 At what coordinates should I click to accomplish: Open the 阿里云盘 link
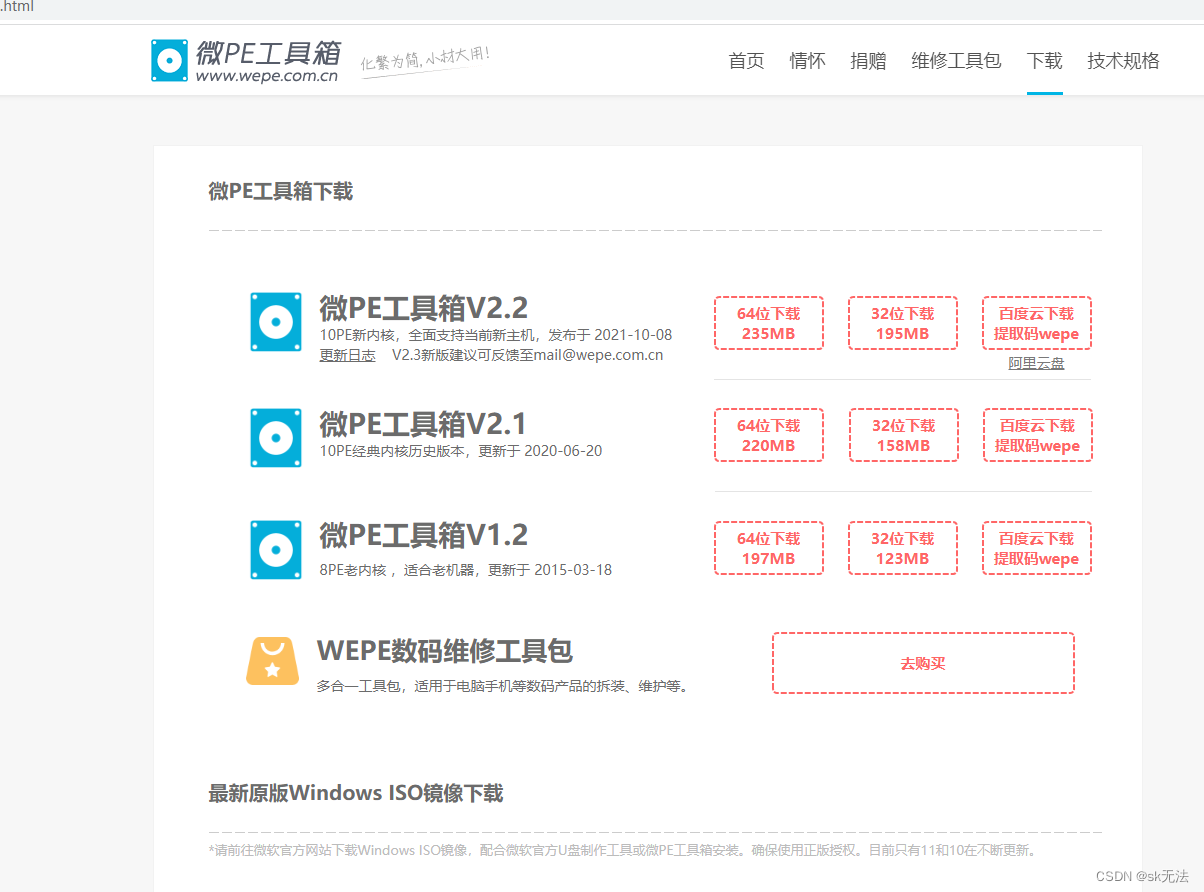coord(1036,363)
